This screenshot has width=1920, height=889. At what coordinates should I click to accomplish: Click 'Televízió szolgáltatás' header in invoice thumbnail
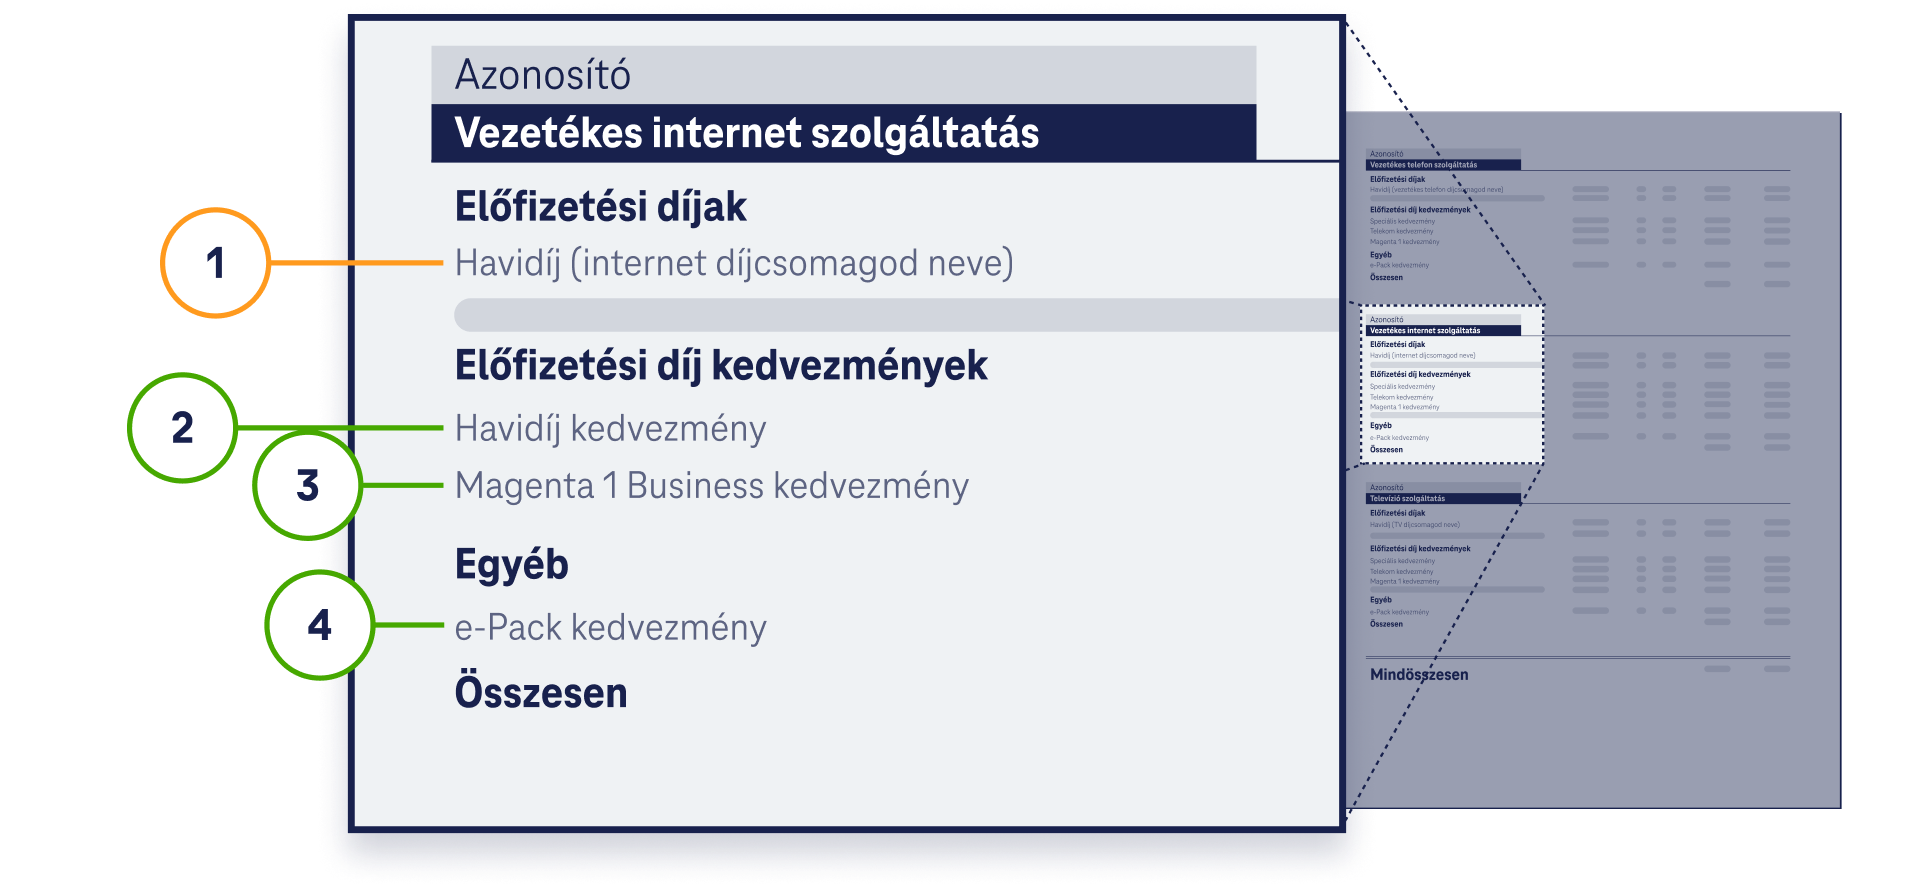[1407, 498]
